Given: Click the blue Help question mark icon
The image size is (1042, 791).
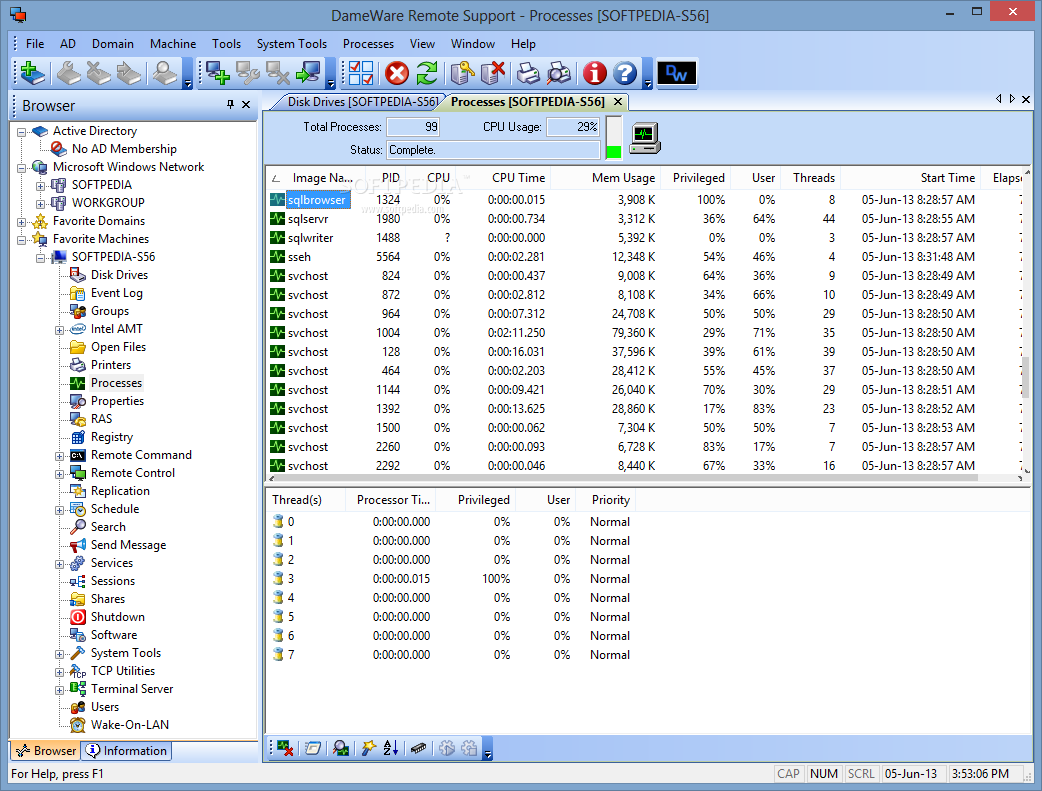Looking at the screenshot, I should (x=625, y=73).
